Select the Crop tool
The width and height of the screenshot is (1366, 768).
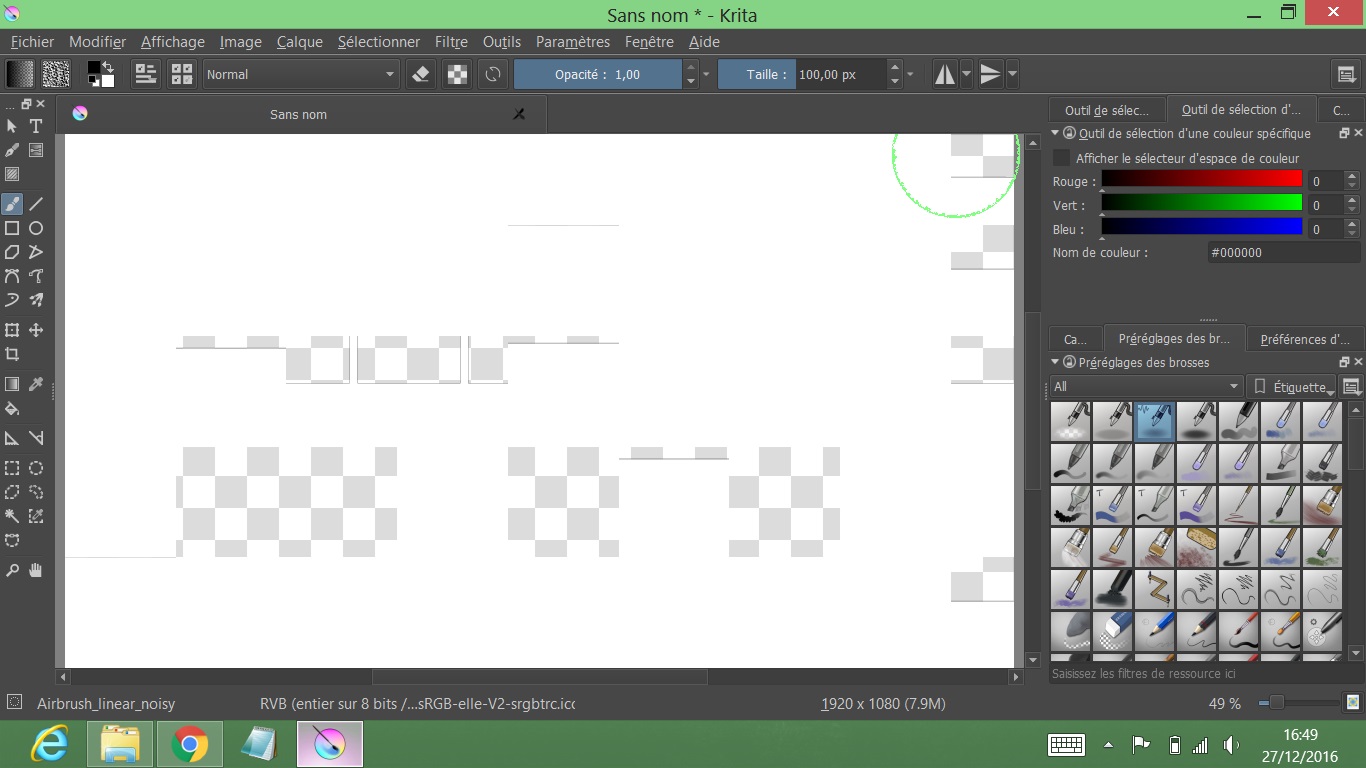click(x=12, y=355)
